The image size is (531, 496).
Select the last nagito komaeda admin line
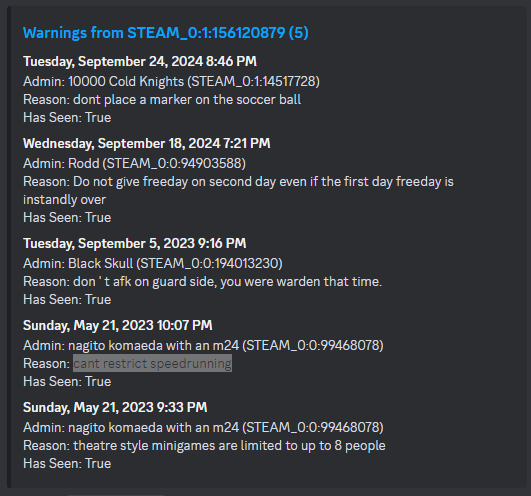click(203, 427)
